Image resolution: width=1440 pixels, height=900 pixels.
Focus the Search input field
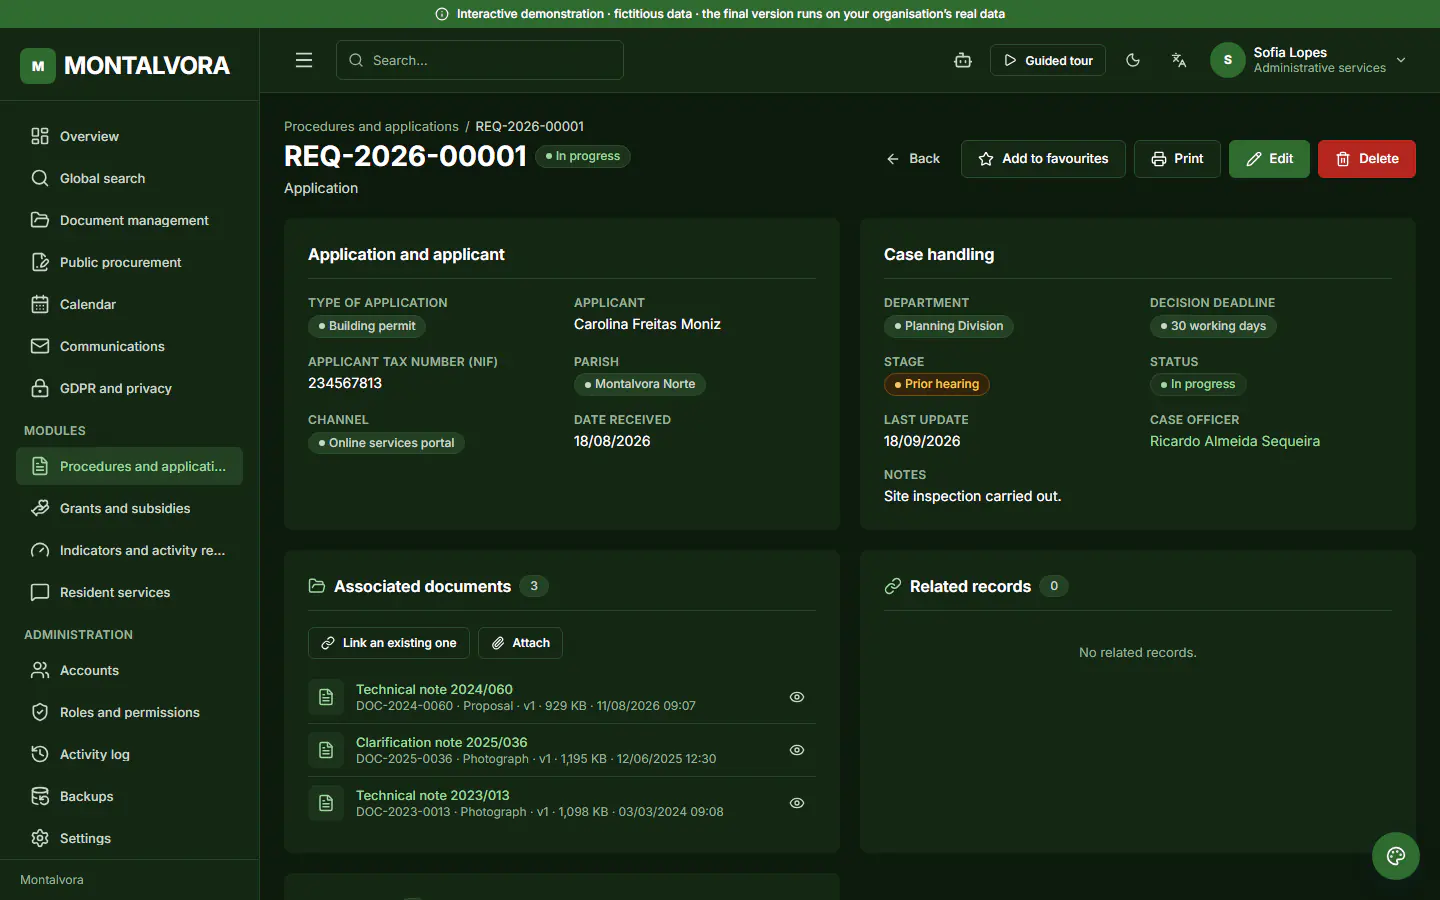pos(480,60)
